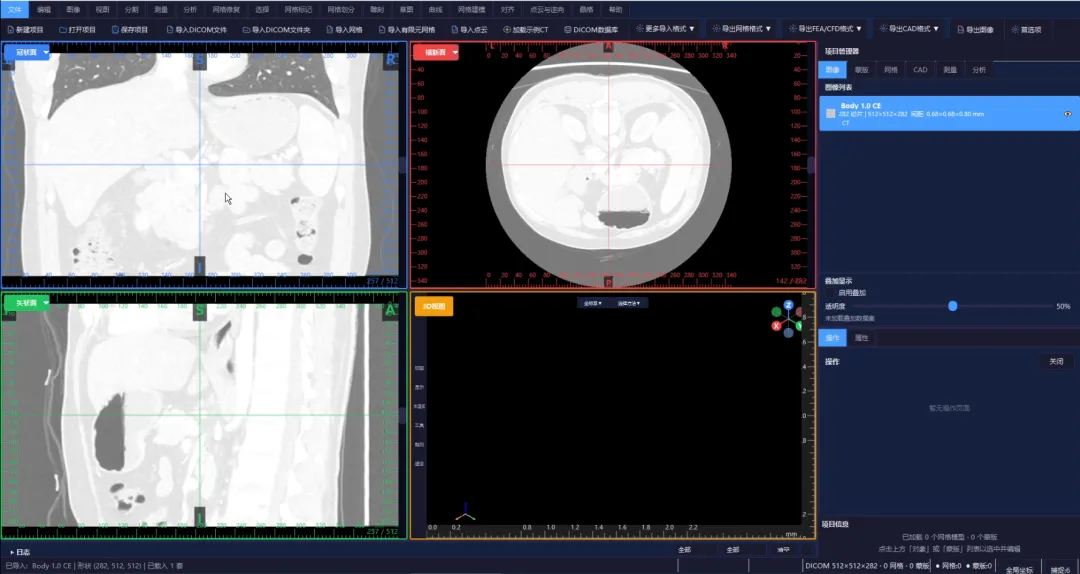
Task: Toggle visibility eye for Body 1.0 CE
Action: pyautogui.click(x=1068, y=114)
